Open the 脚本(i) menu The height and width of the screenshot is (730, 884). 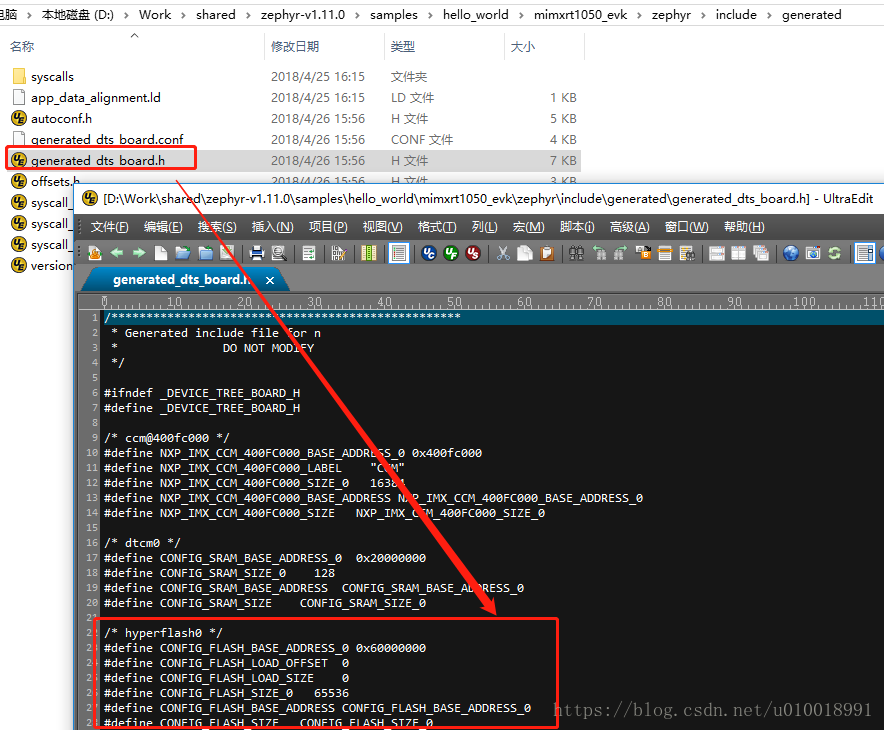pos(577,227)
